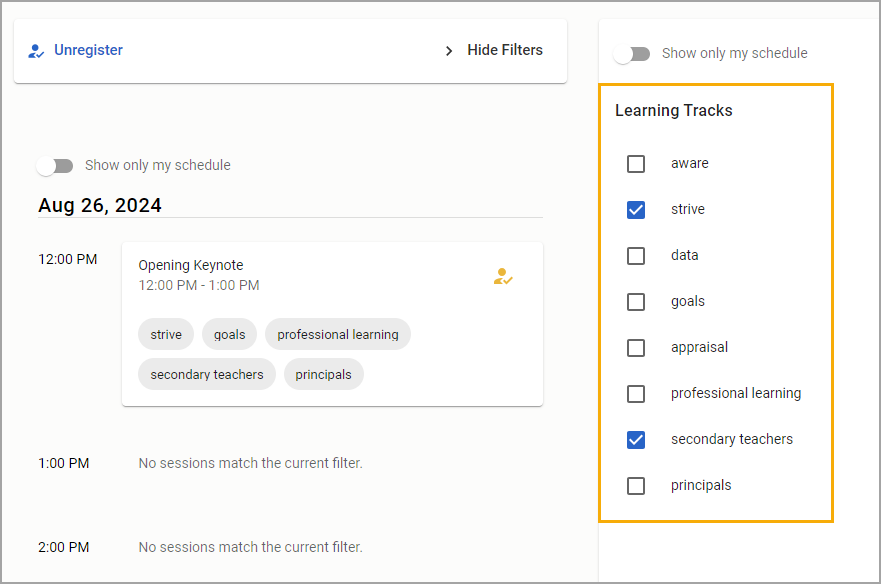Enable Show only my schedule above Aug 26

(x=55, y=166)
